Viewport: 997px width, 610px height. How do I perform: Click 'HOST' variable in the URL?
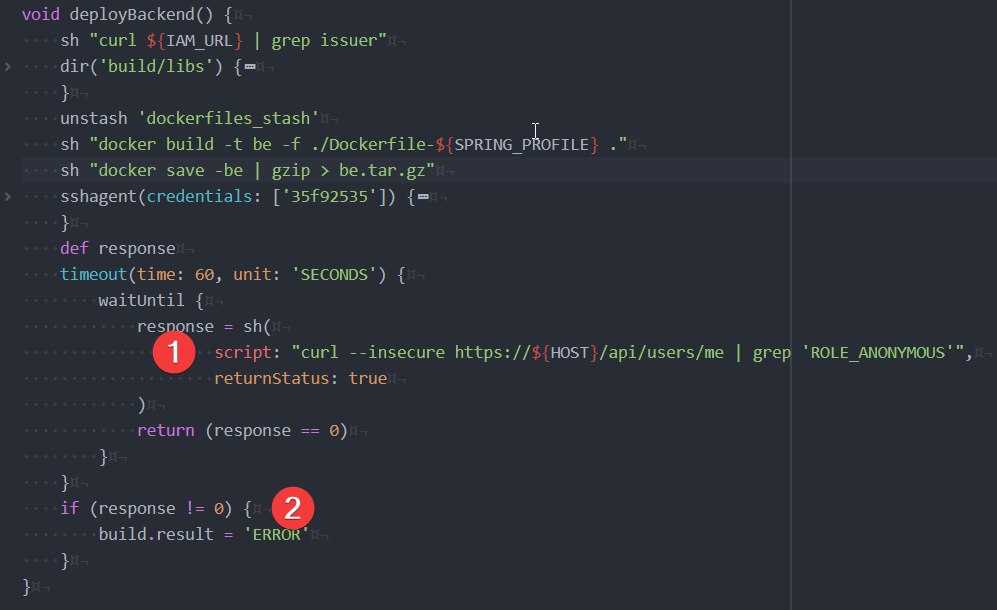570,352
